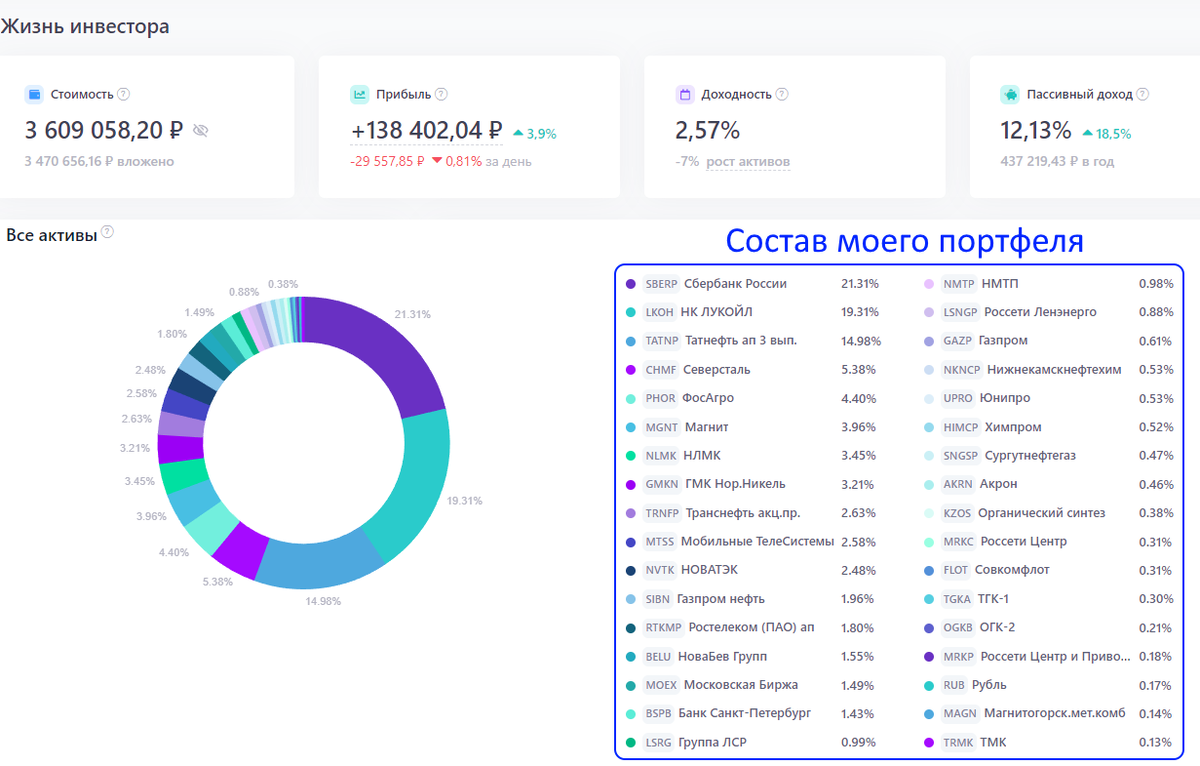The width and height of the screenshot is (1200, 766).
Task: Select the Московская Биржа legend row
Action: [751, 685]
